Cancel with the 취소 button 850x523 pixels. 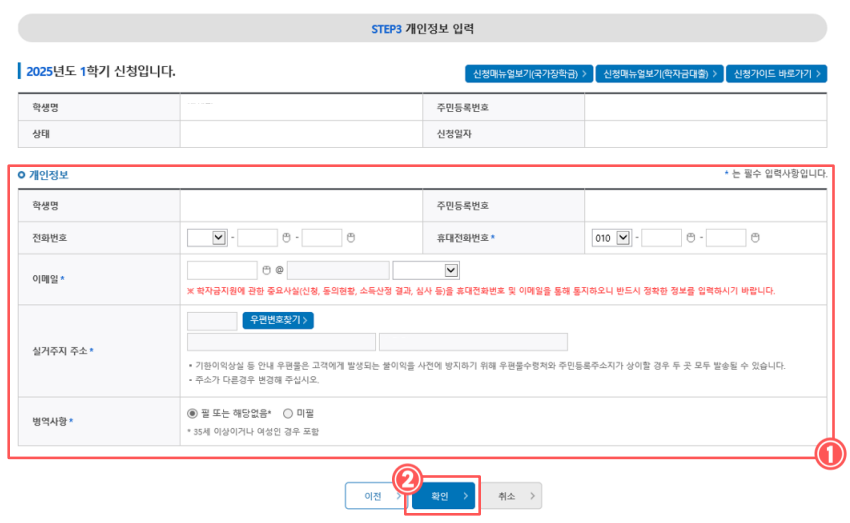tap(511, 496)
